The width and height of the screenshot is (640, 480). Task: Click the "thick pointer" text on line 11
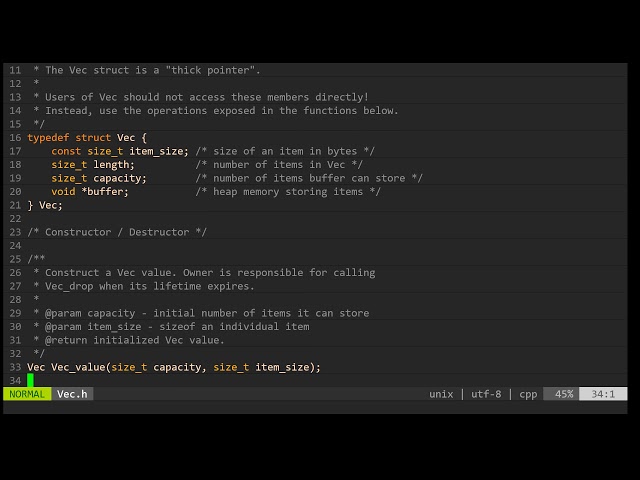click(x=210, y=70)
